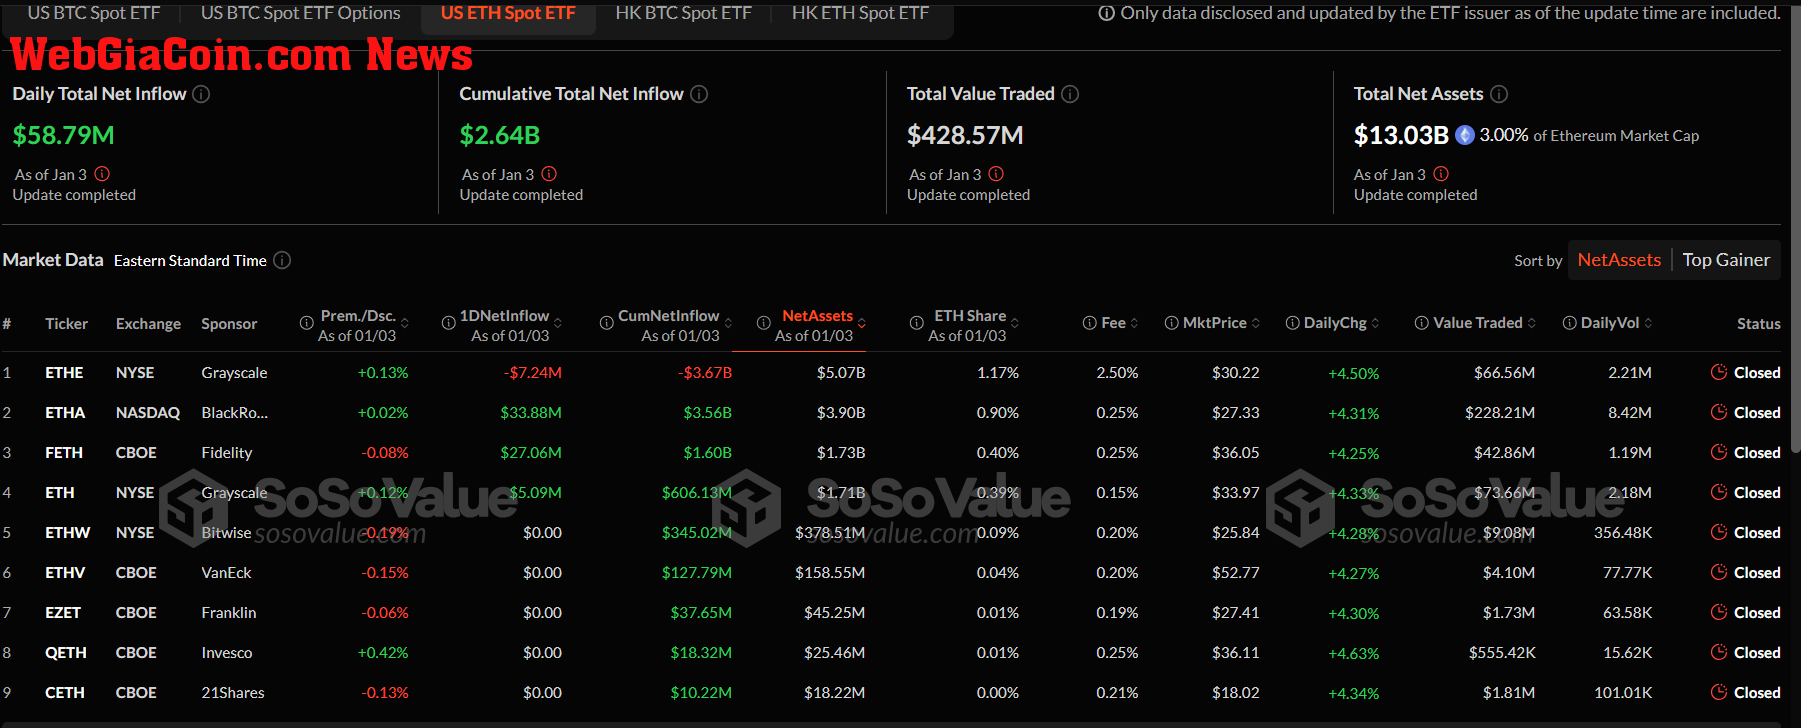Click the closed status clock icon for QETH
The height and width of the screenshot is (728, 1801).
(1719, 652)
